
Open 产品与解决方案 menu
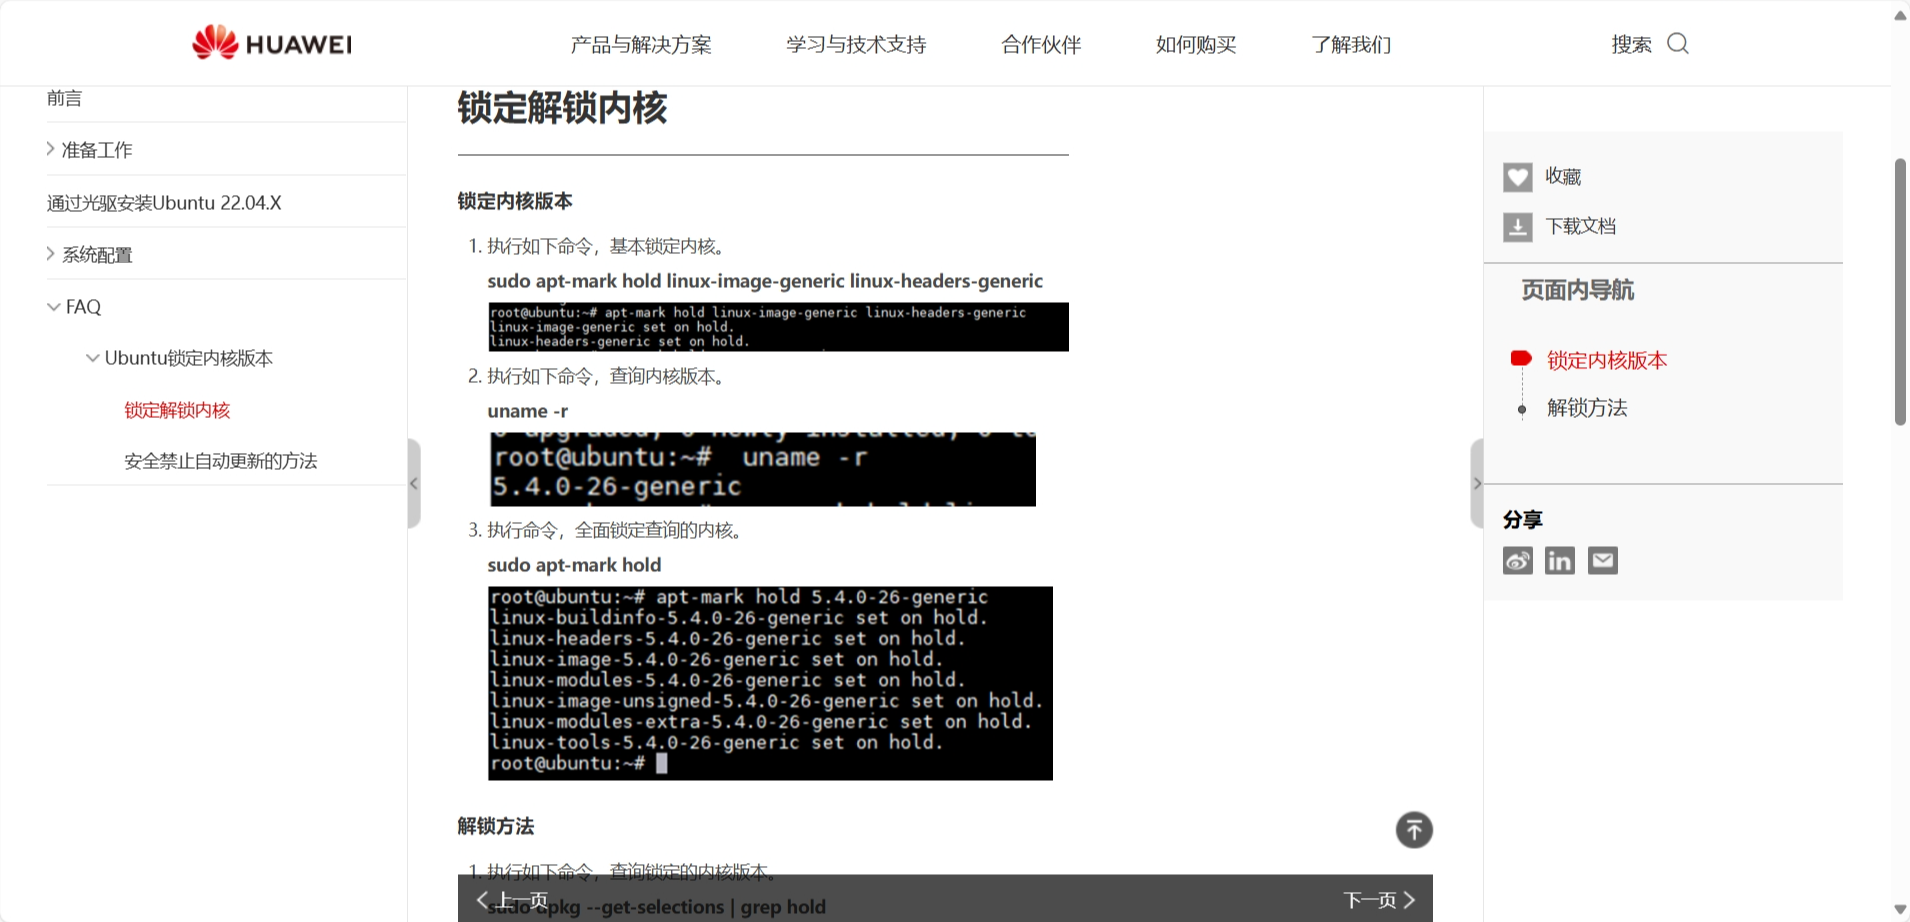click(641, 44)
